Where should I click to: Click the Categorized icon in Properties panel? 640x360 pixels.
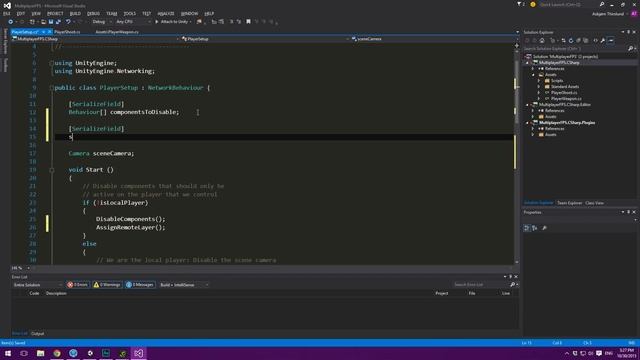pos(527,228)
